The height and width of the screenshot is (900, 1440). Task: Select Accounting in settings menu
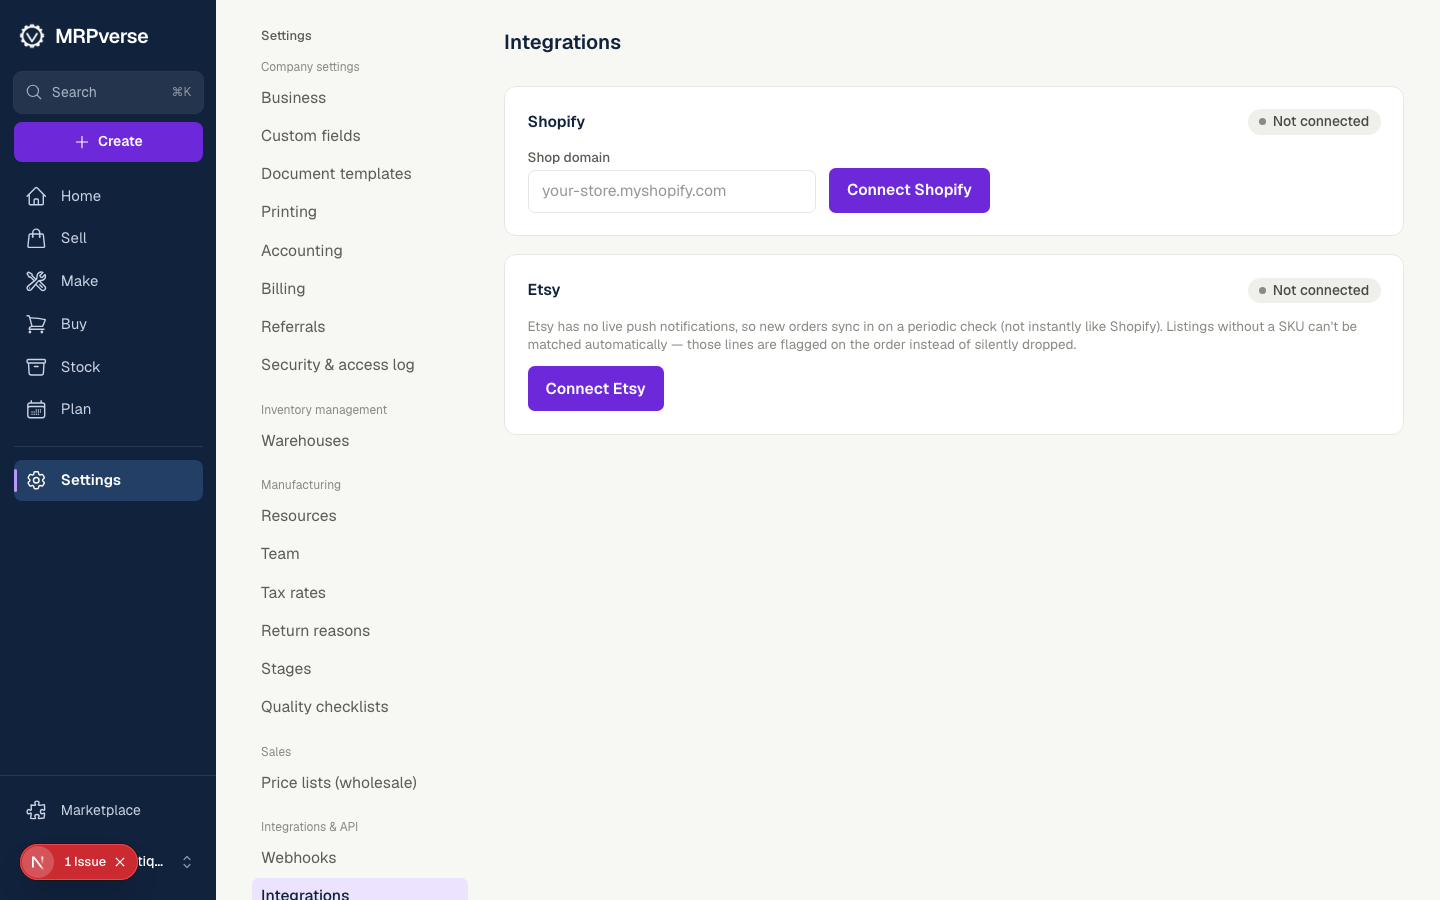click(x=302, y=251)
